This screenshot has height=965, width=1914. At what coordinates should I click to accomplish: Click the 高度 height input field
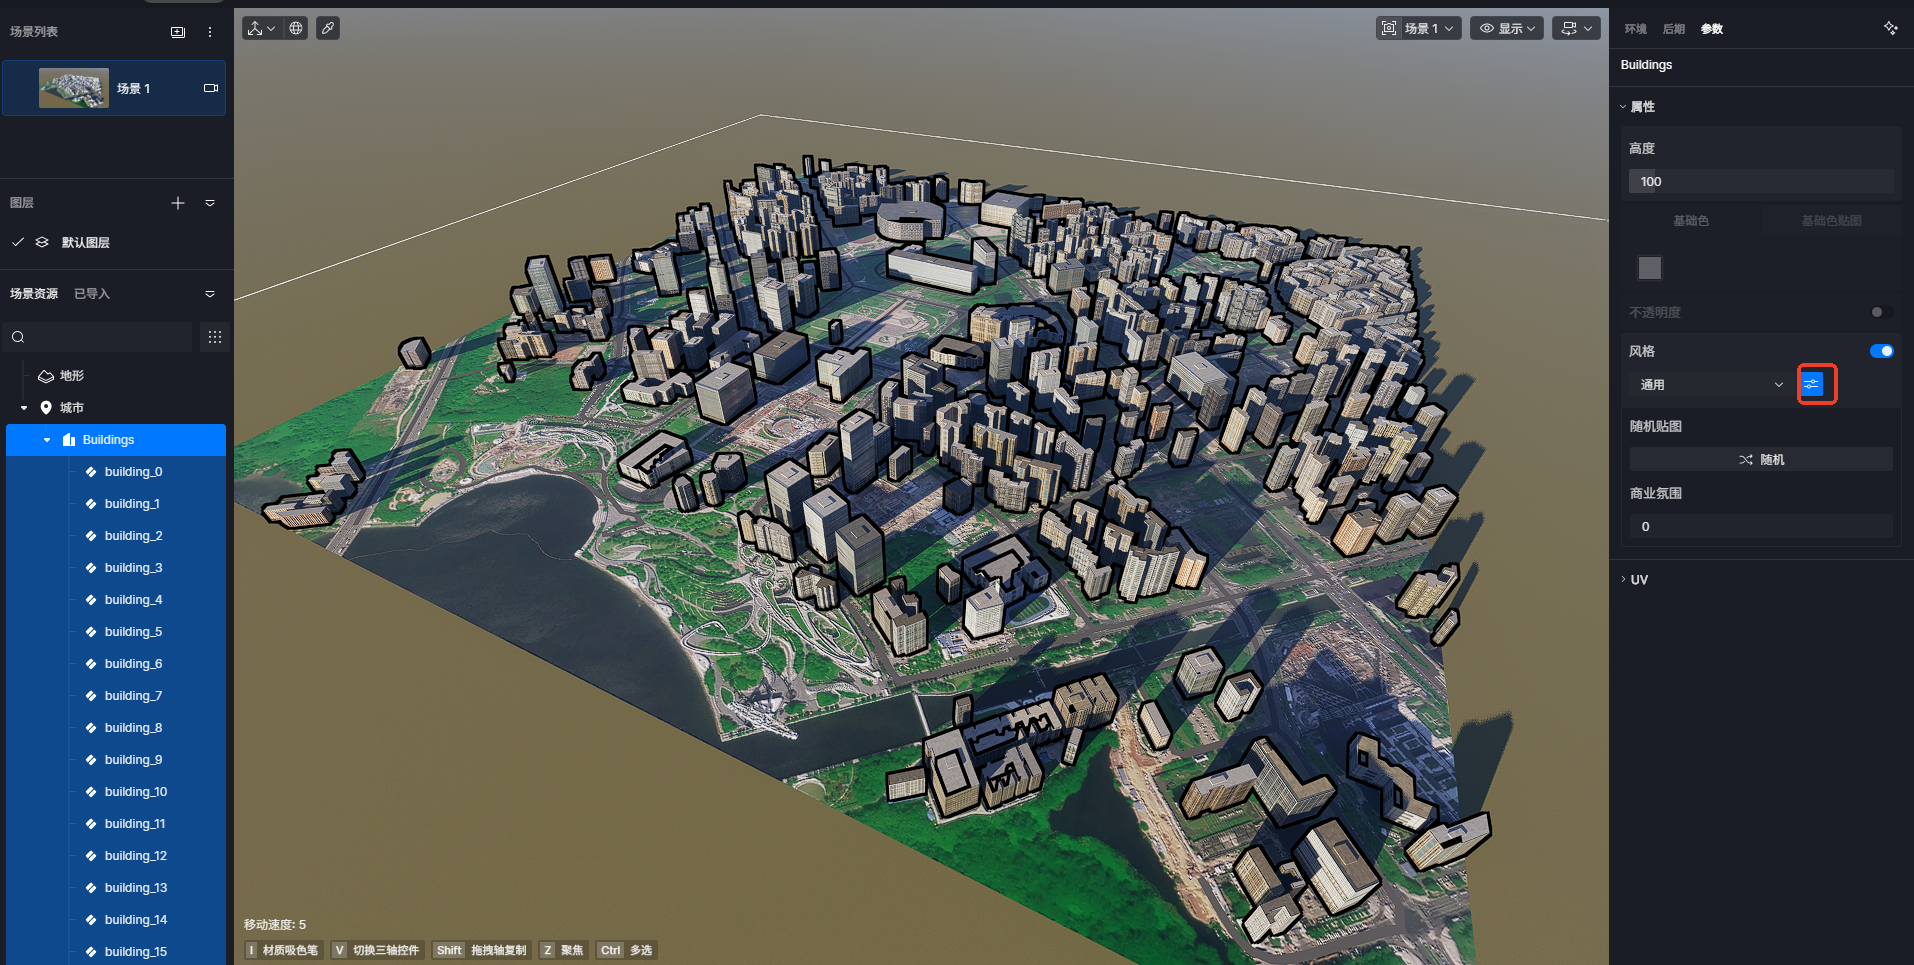click(x=1761, y=182)
